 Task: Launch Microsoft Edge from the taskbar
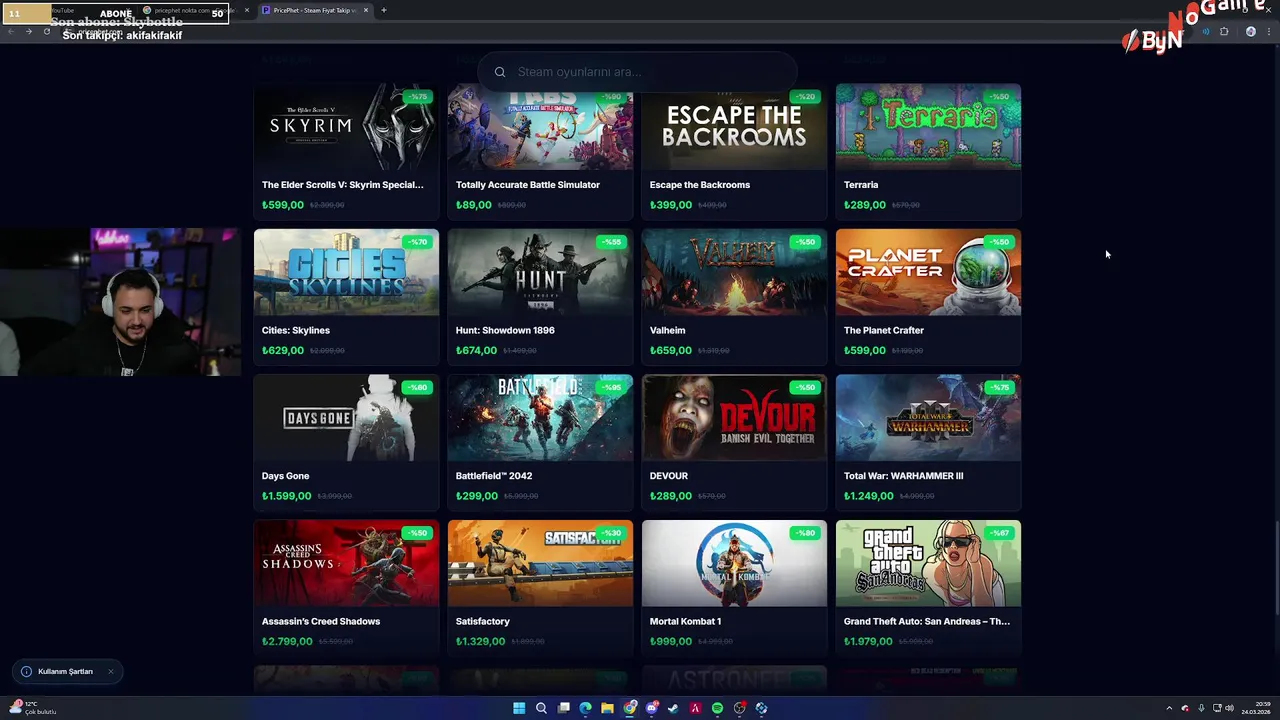coord(585,708)
